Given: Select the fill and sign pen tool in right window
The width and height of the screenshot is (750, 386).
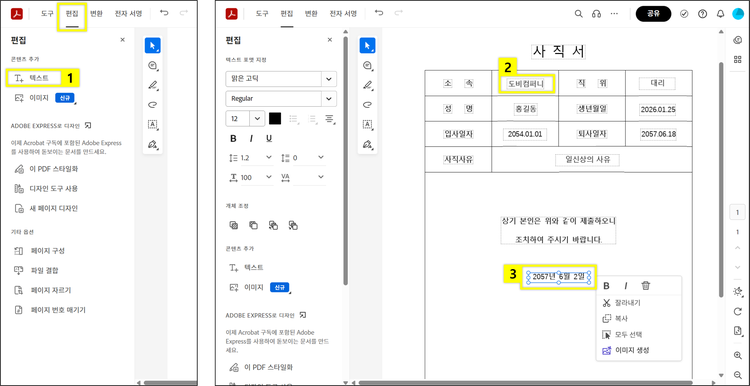Looking at the screenshot, I should tap(367, 144).
